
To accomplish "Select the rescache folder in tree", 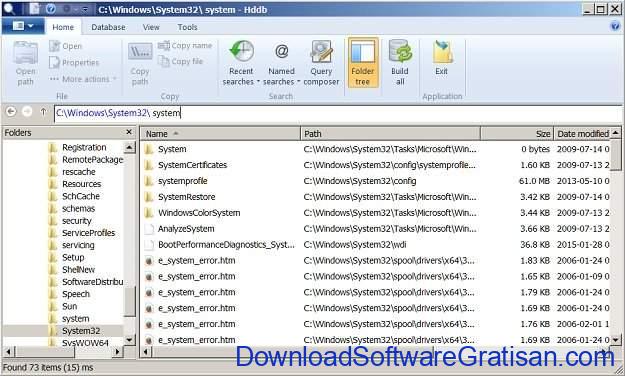I will click(x=72, y=172).
